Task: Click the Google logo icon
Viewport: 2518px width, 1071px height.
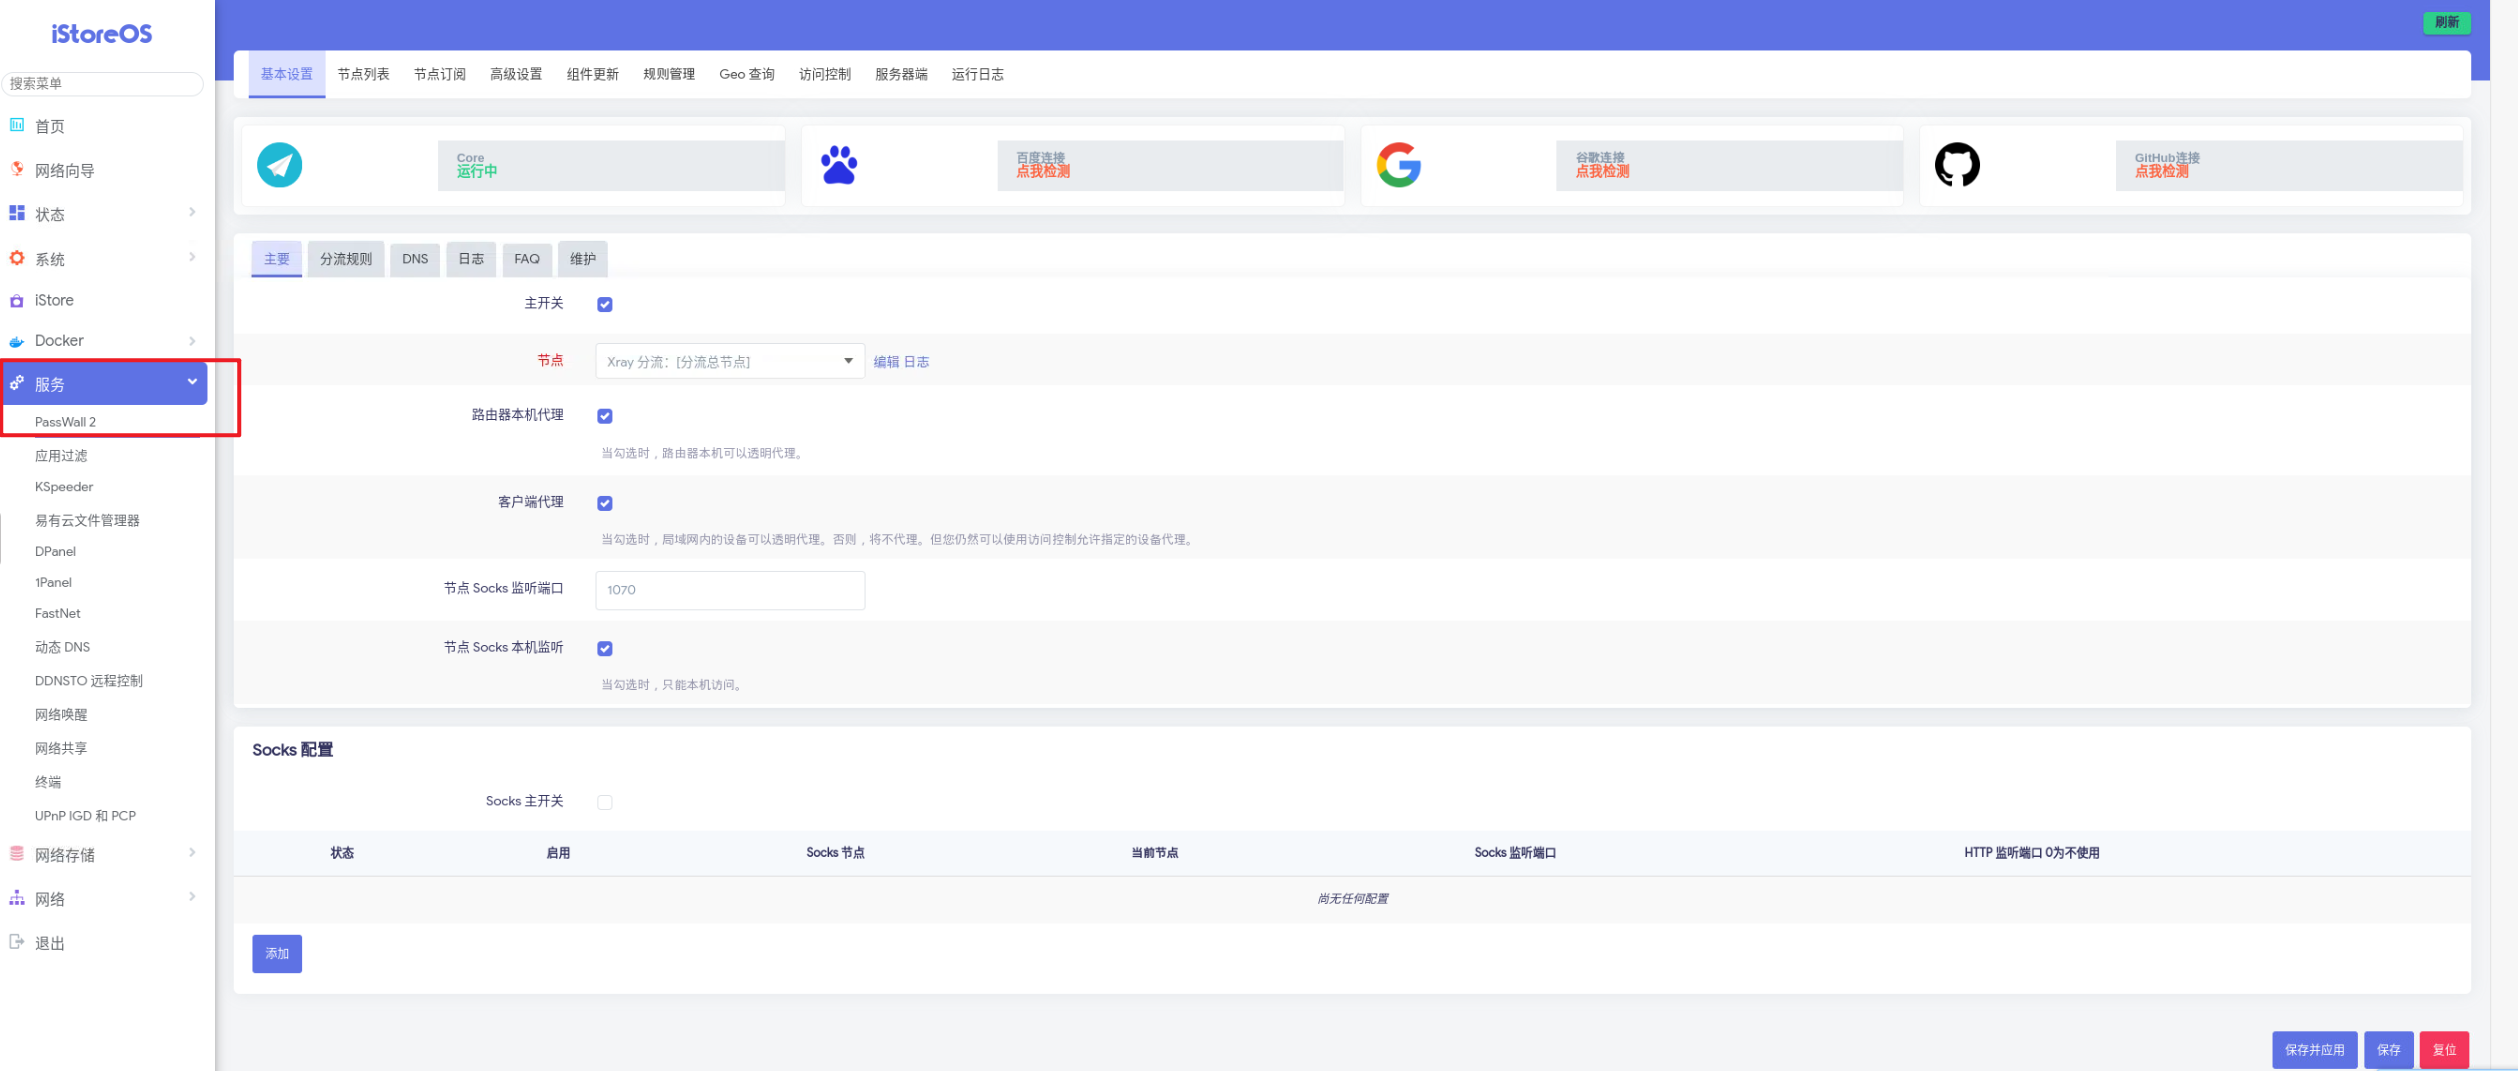Action: (x=1398, y=165)
